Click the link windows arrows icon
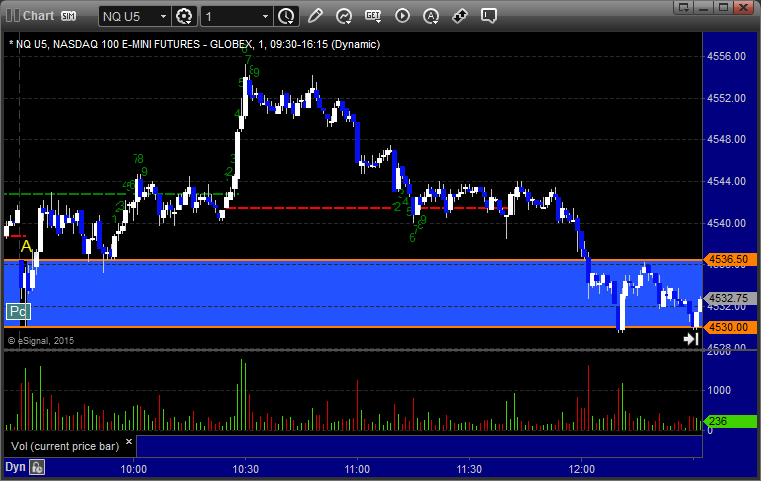The width and height of the screenshot is (761, 481). point(460,16)
